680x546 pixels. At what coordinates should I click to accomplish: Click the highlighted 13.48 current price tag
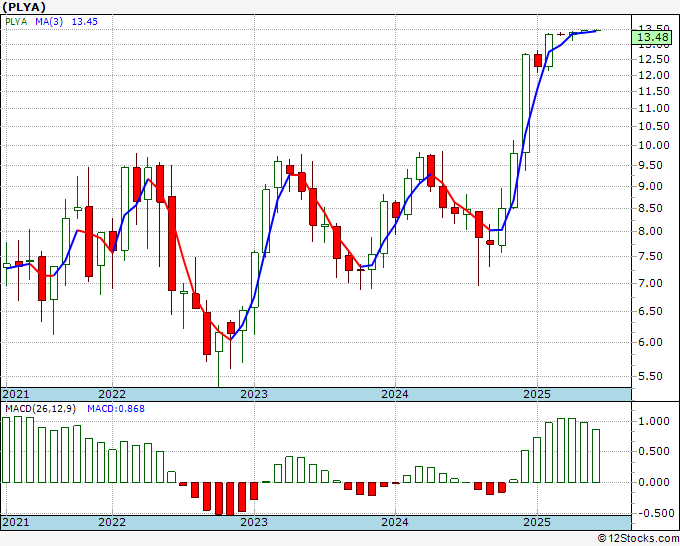[653, 37]
